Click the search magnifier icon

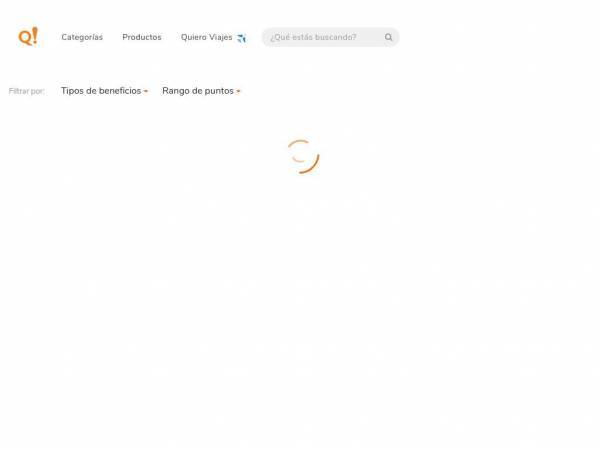[388, 37]
